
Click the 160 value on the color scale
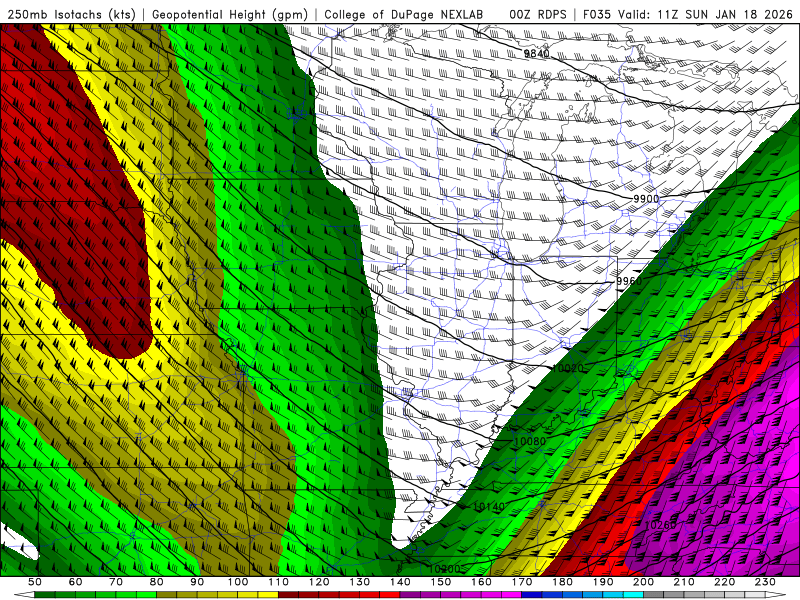(x=481, y=582)
